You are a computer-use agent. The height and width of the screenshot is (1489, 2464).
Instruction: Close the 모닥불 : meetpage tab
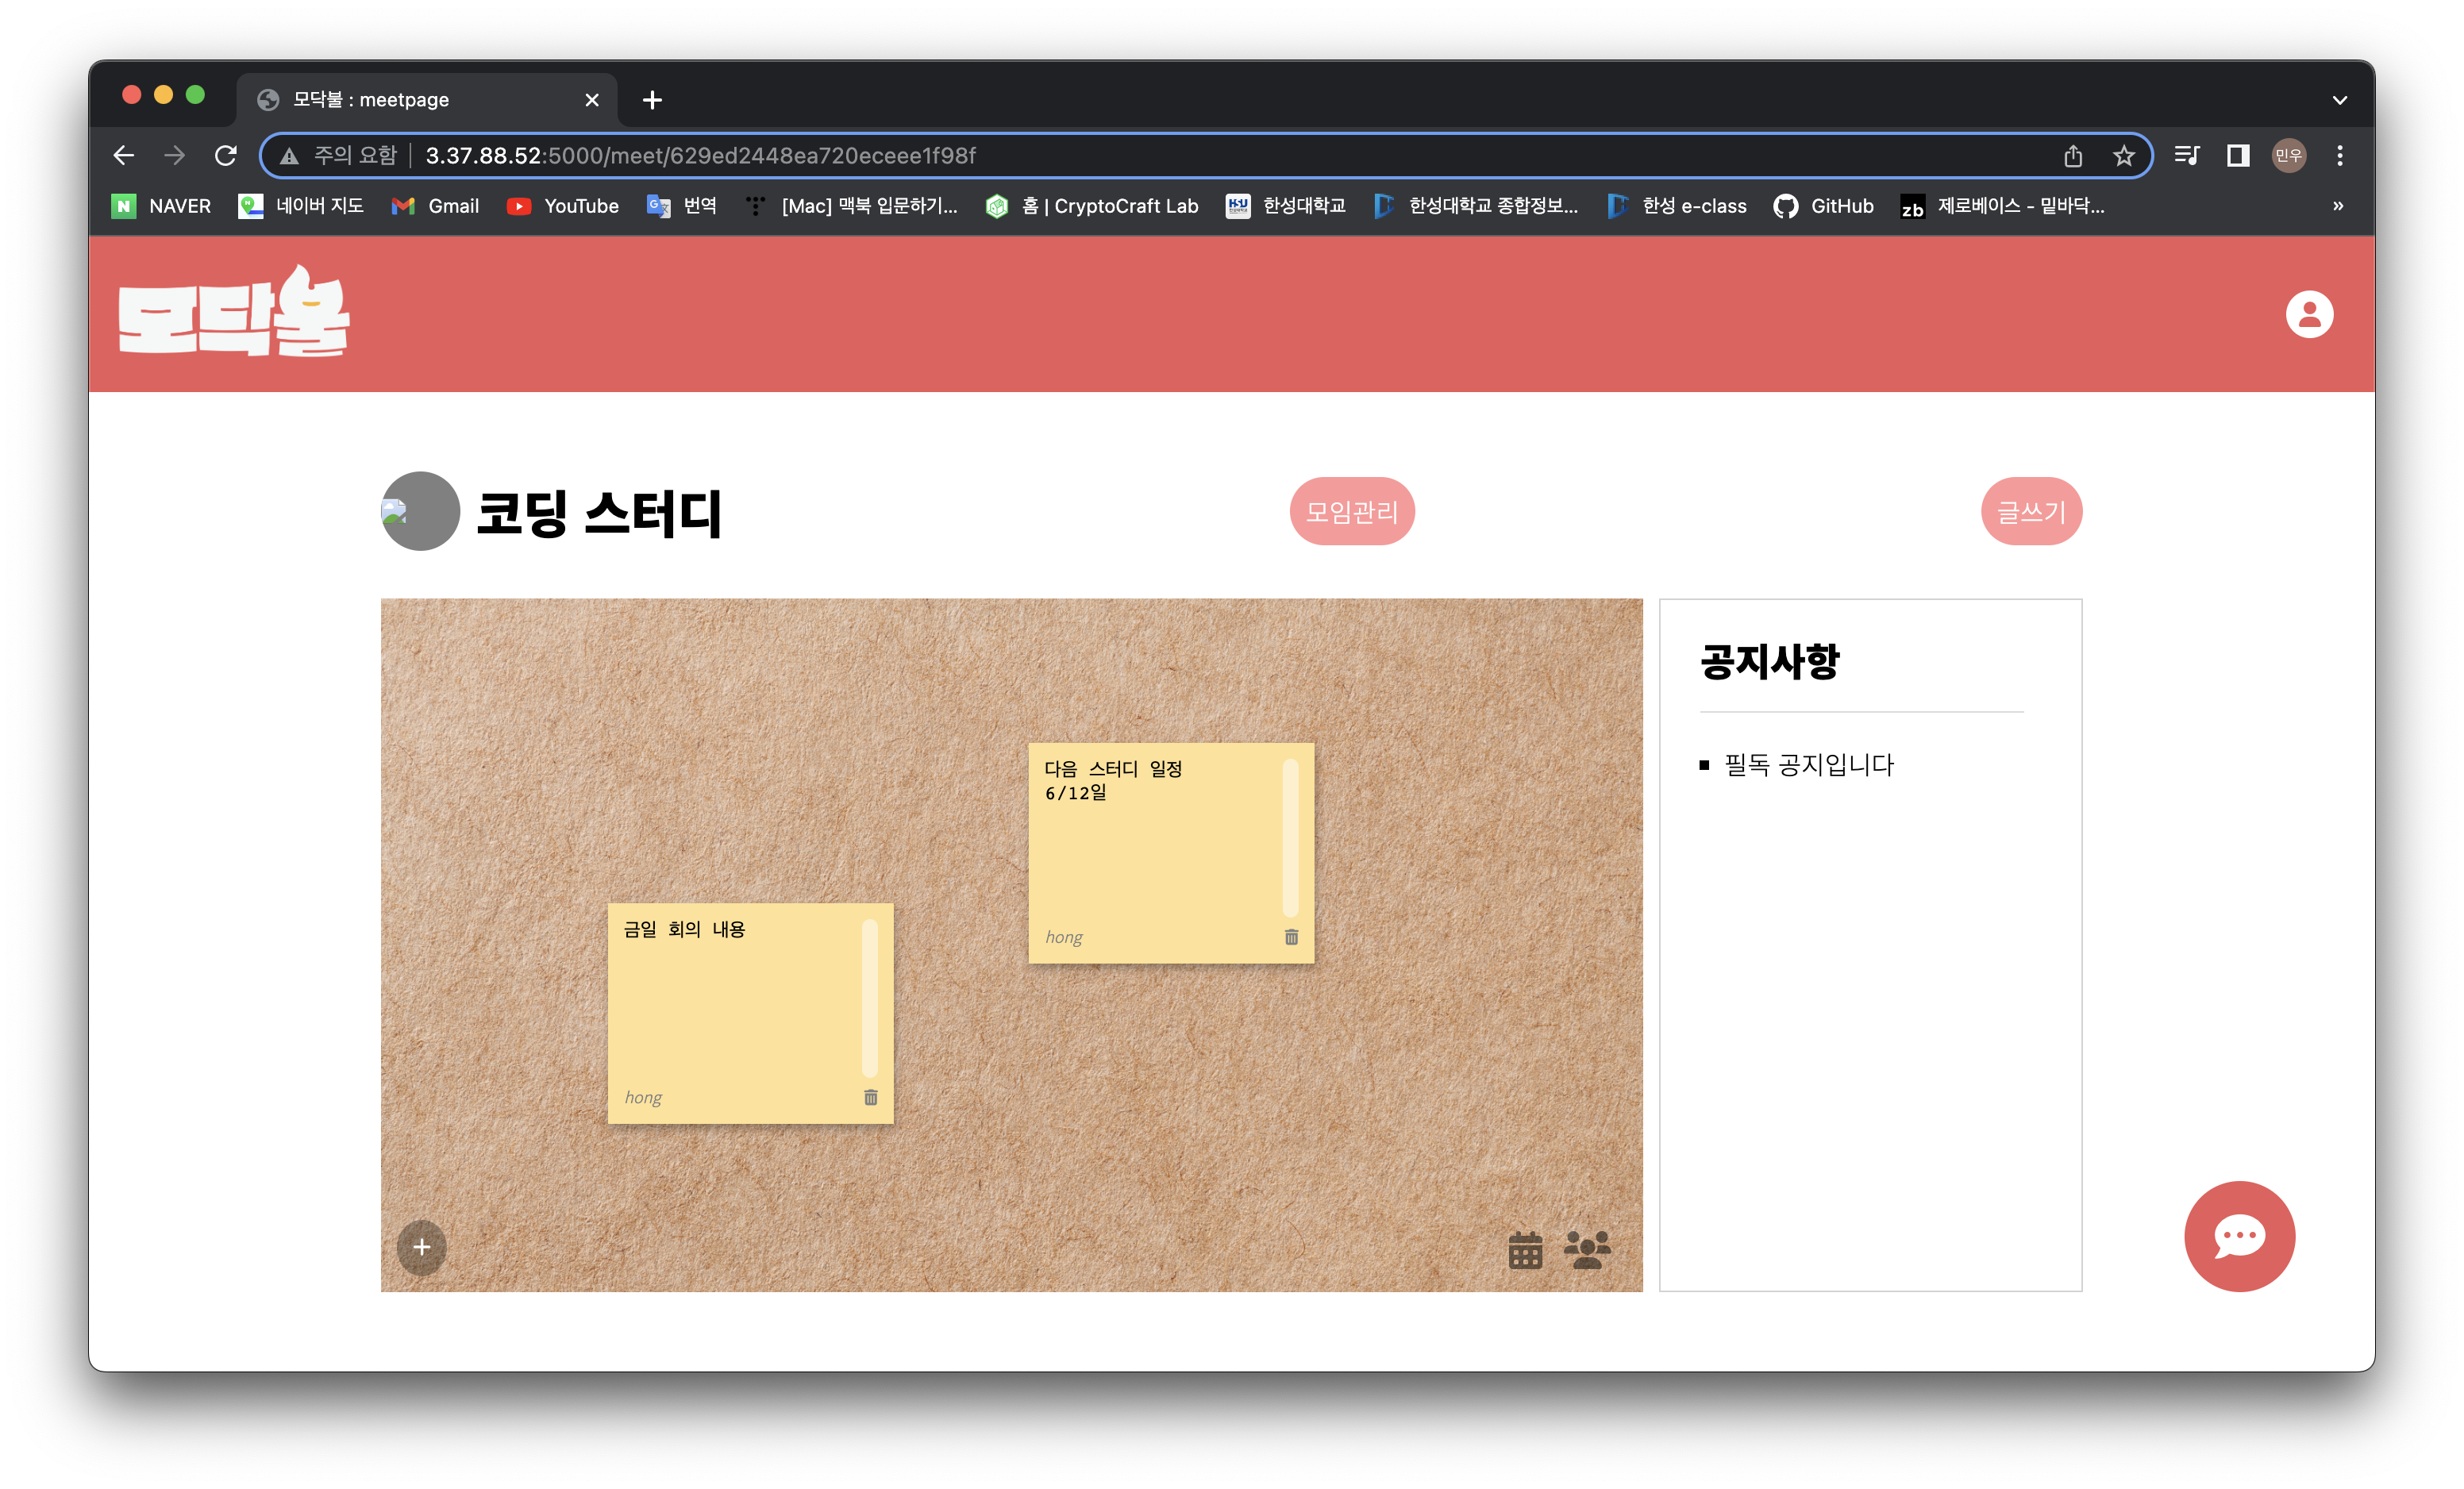(592, 100)
